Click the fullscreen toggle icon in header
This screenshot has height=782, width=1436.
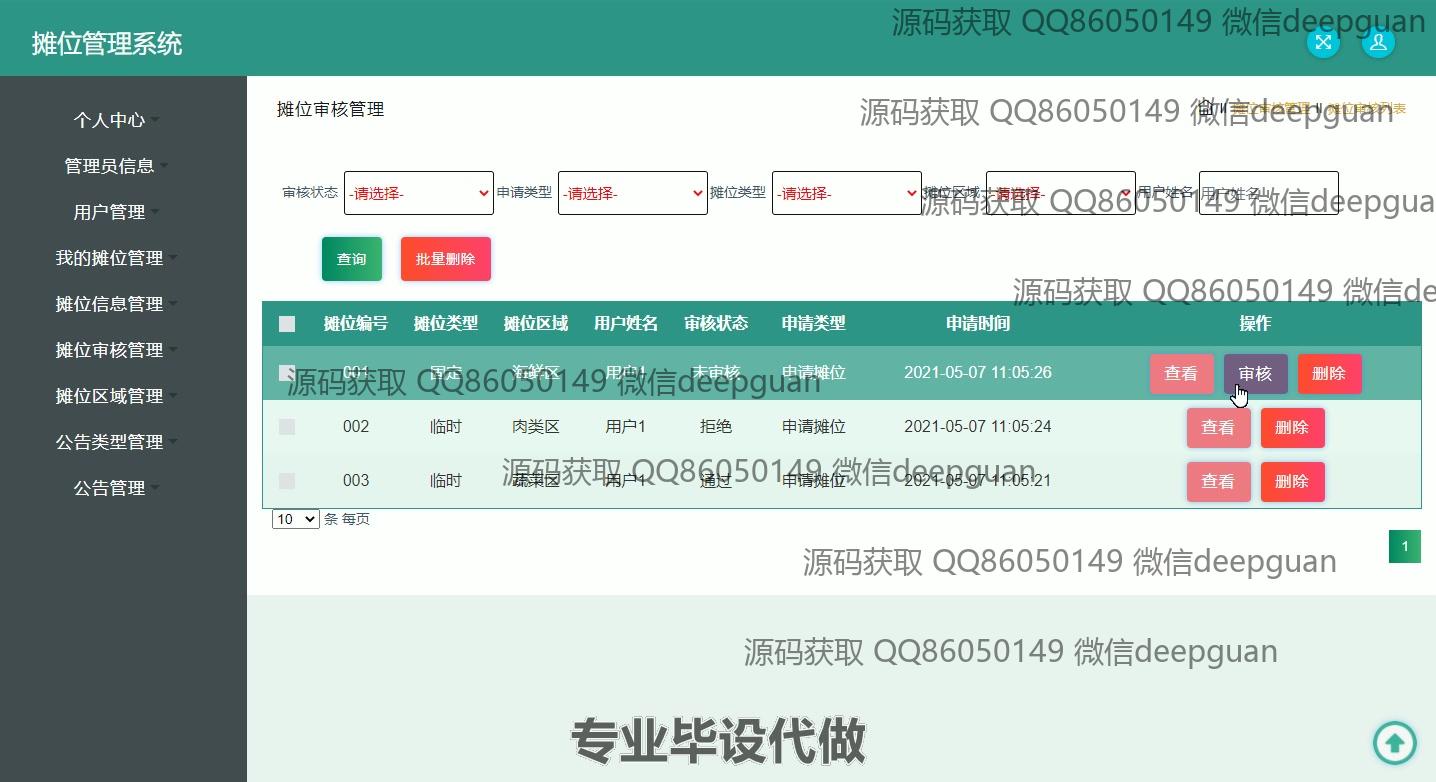[x=1323, y=42]
